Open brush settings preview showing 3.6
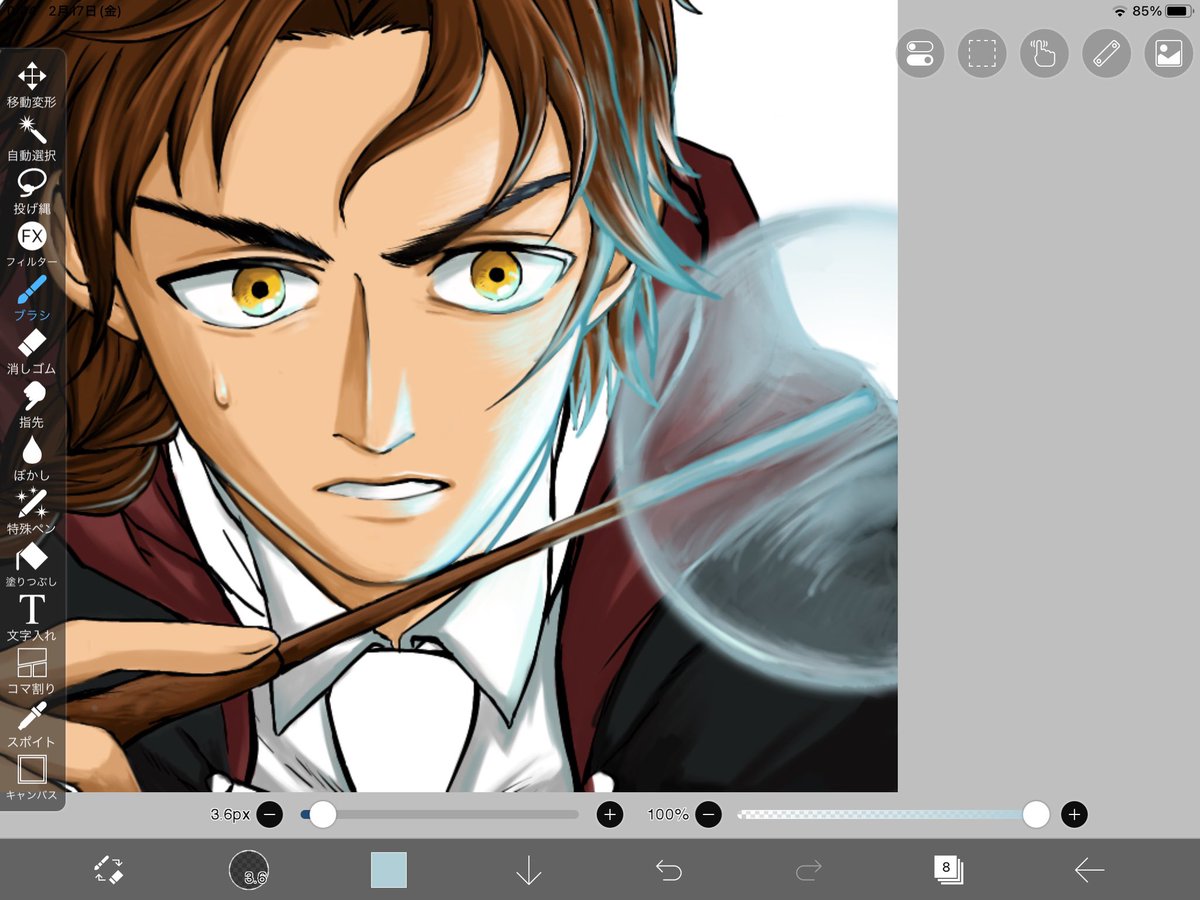Image resolution: width=1200 pixels, height=900 pixels. [249, 870]
